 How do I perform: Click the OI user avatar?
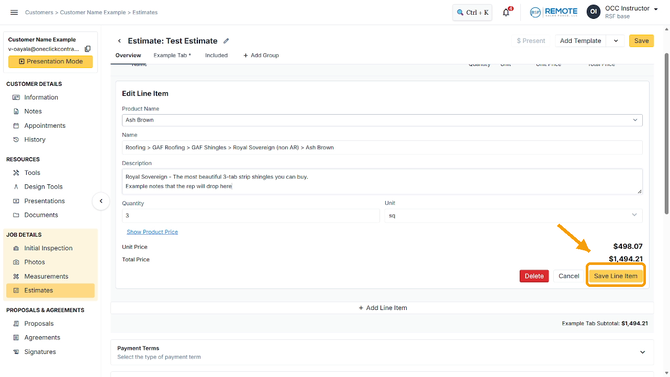593,12
